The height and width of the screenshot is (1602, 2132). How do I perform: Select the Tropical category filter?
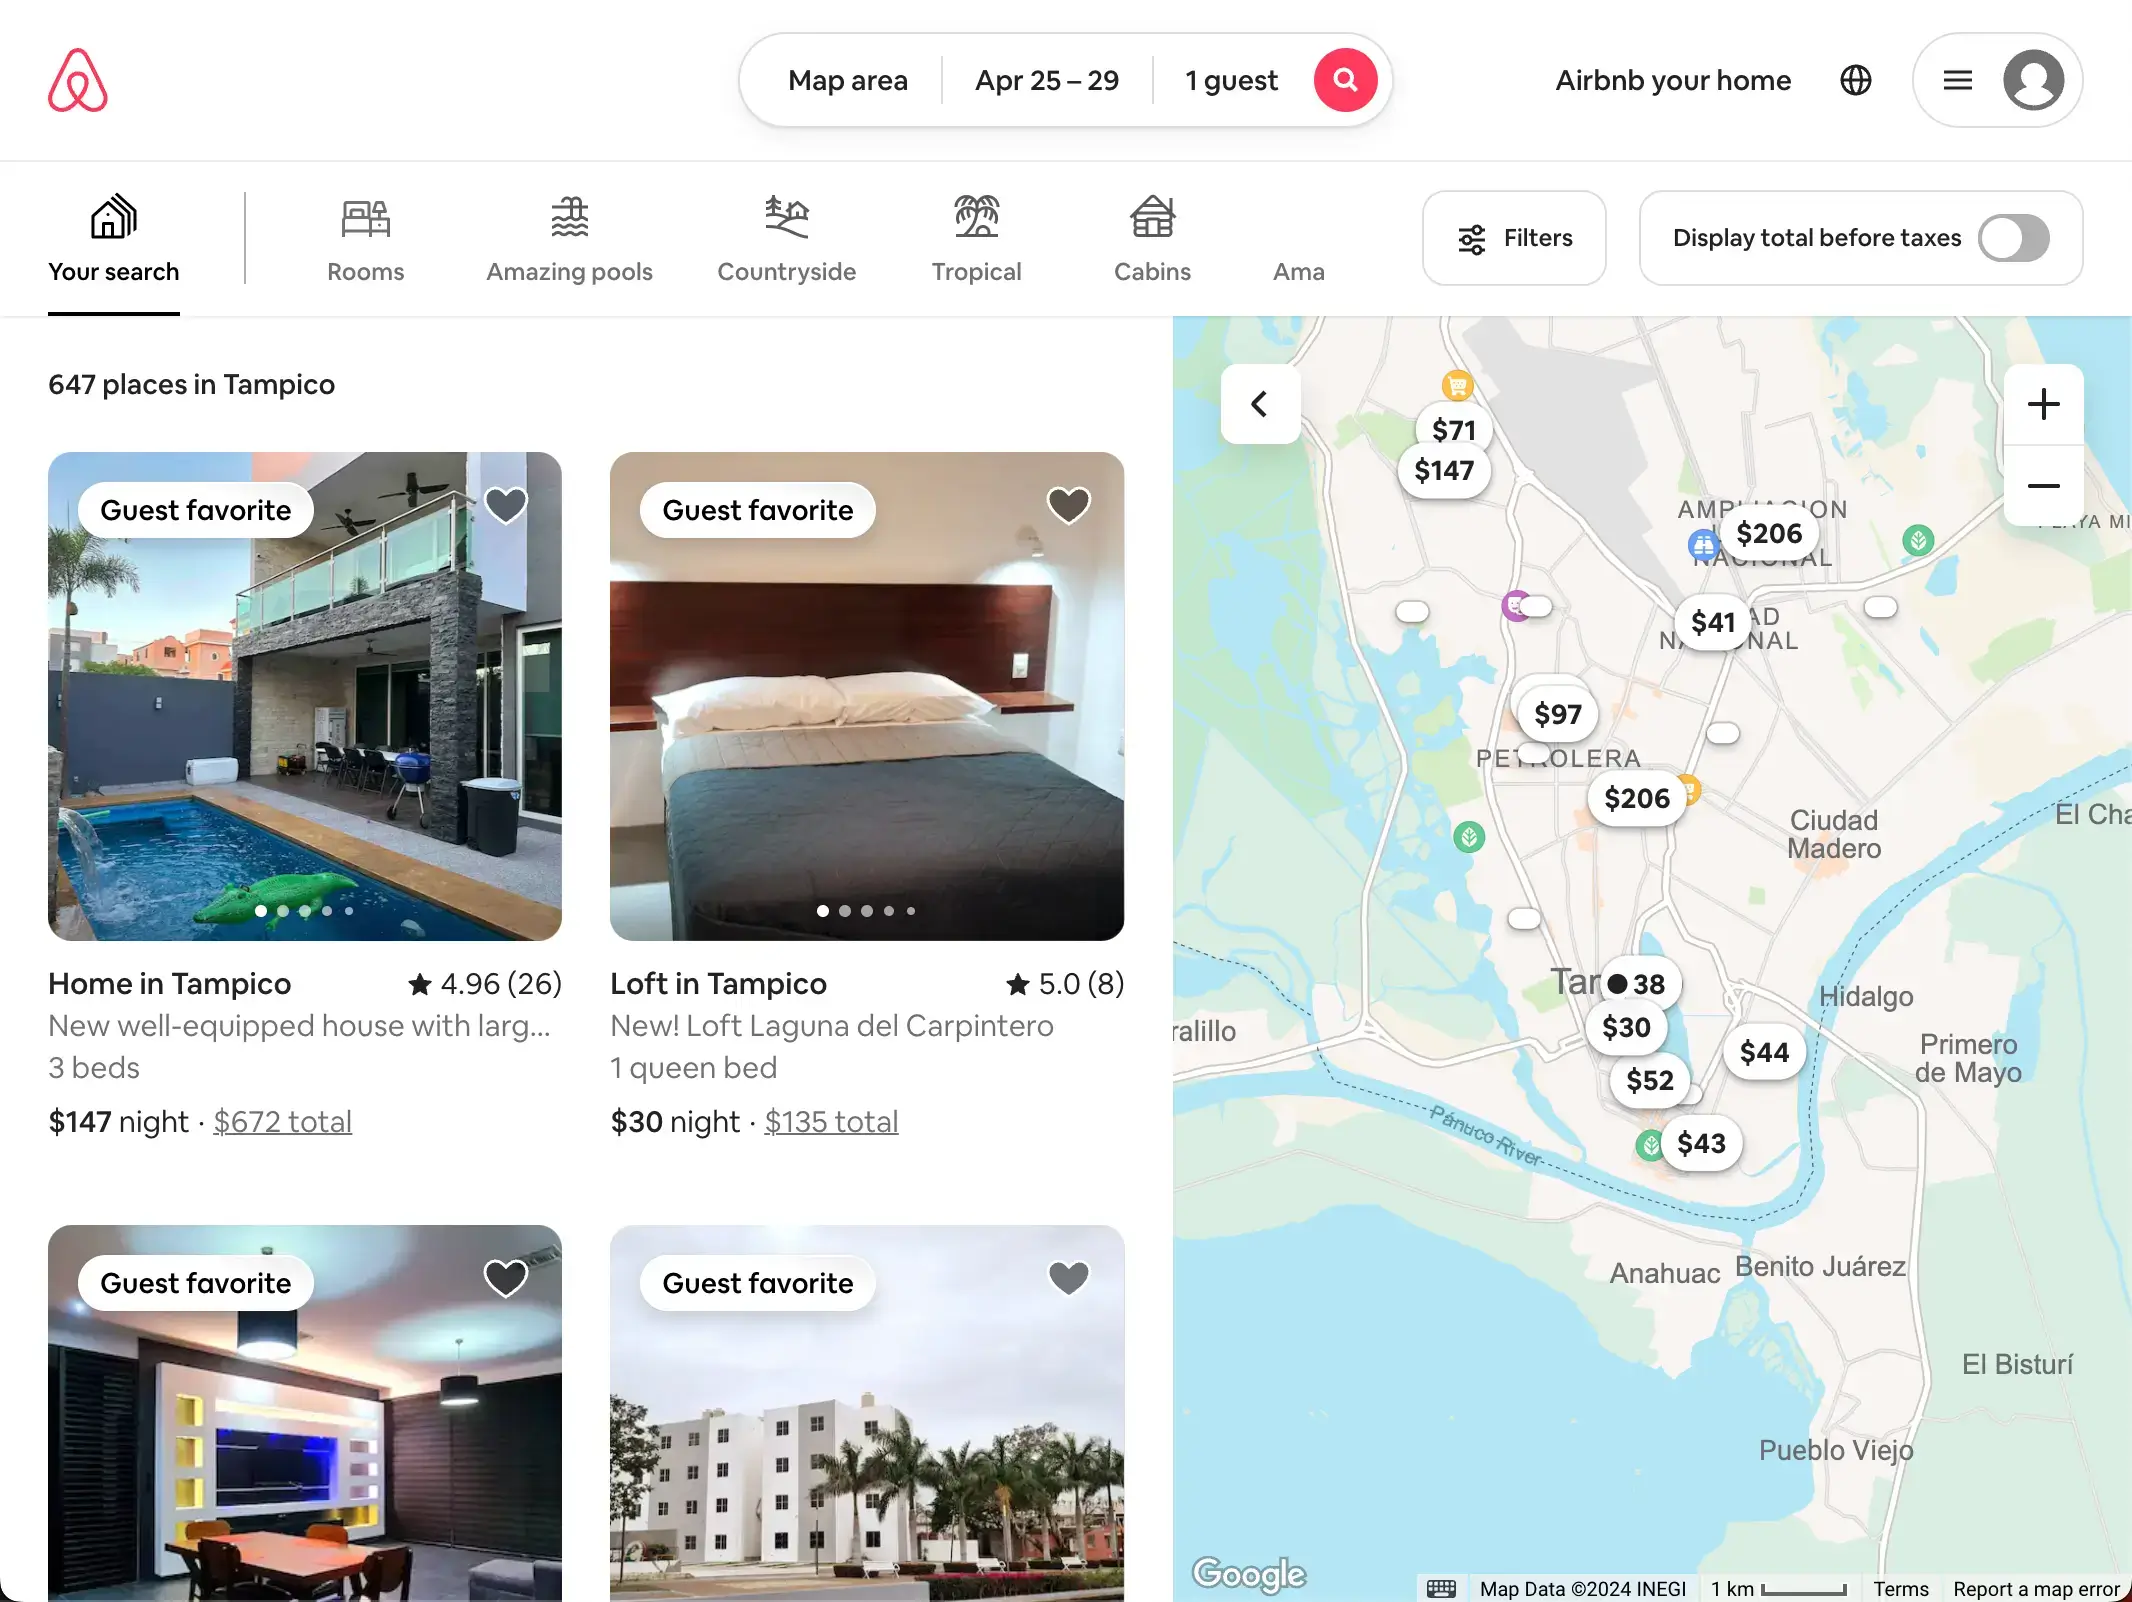coord(976,237)
